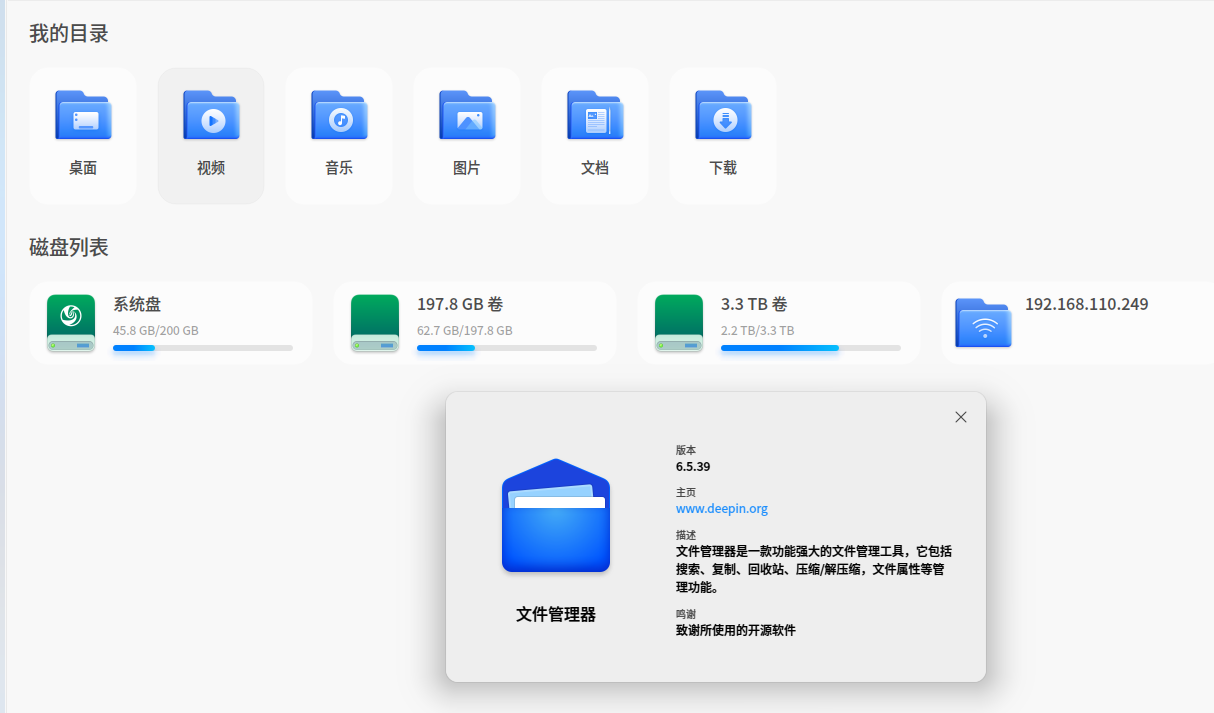The image size is (1214, 713).
Task: Select the 桌面 folder label
Action: 83,168
